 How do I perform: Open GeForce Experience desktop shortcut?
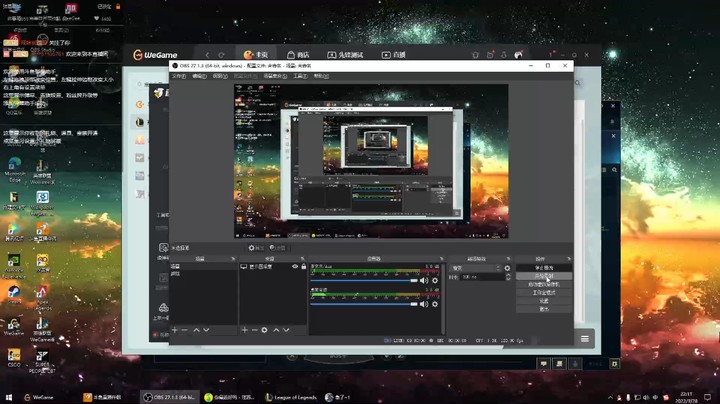14,266
